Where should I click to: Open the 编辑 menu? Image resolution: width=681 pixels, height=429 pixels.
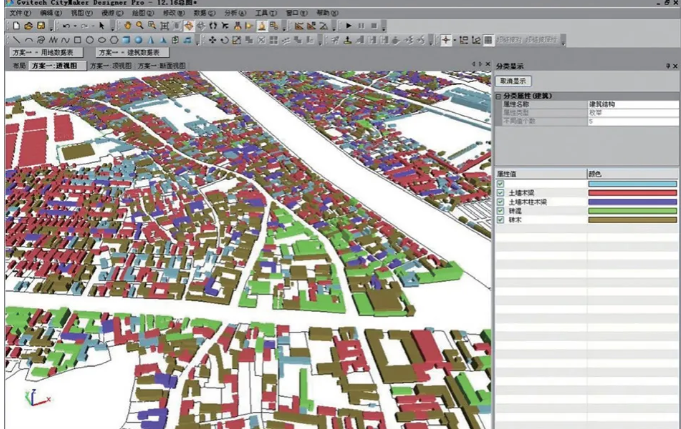click(x=51, y=13)
